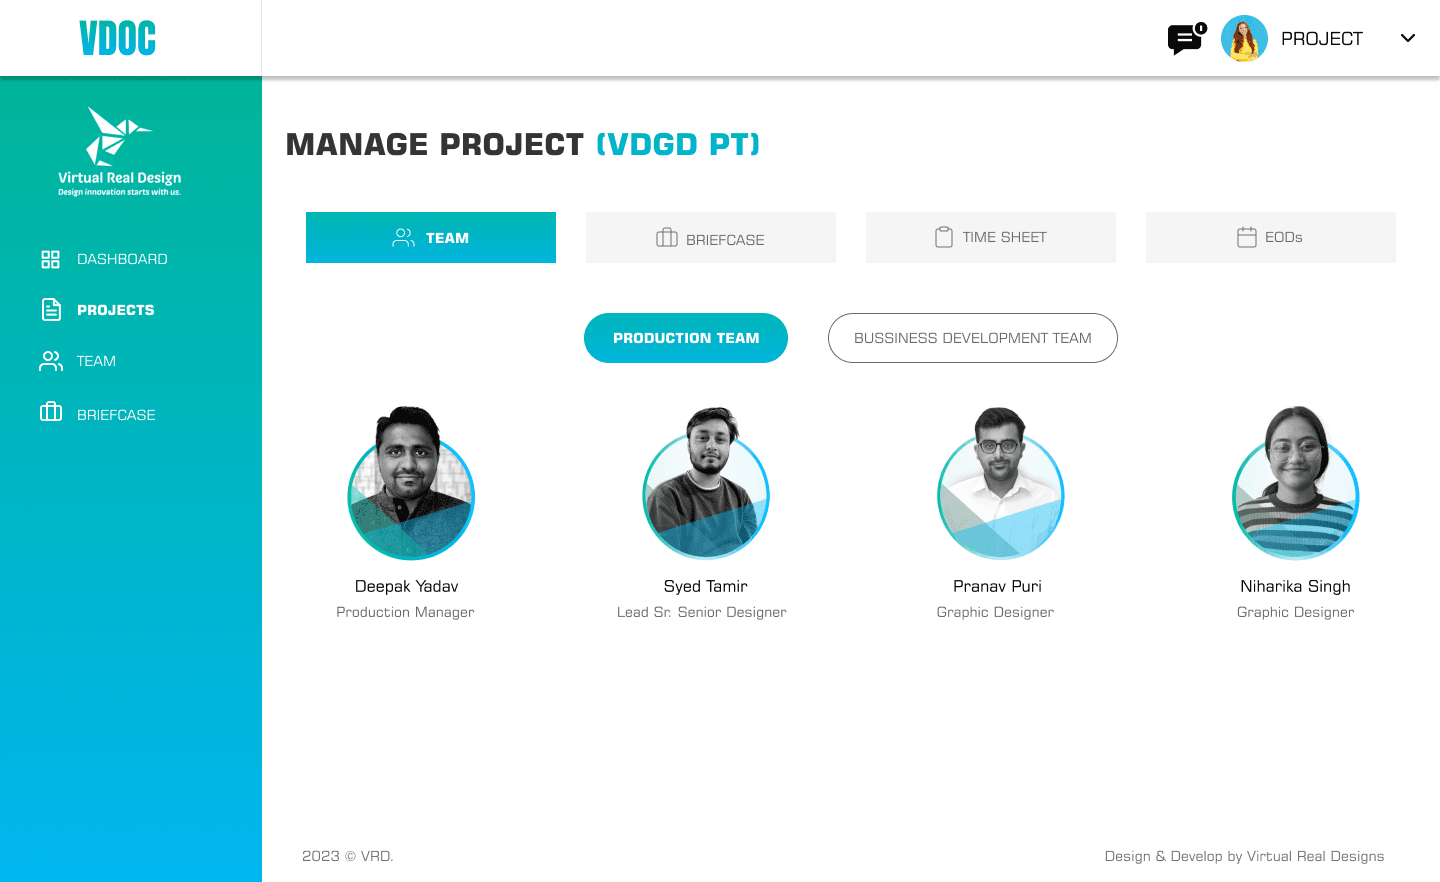Open Deepak Yadav's profile photo
Screen dimensions: 1440x882
[x=410, y=483]
